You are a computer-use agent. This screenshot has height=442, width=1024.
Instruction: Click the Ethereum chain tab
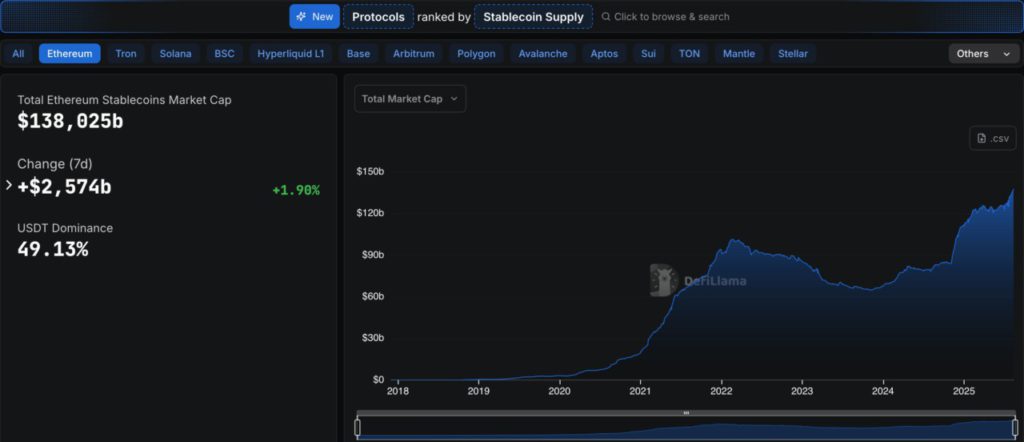(x=70, y=54)
